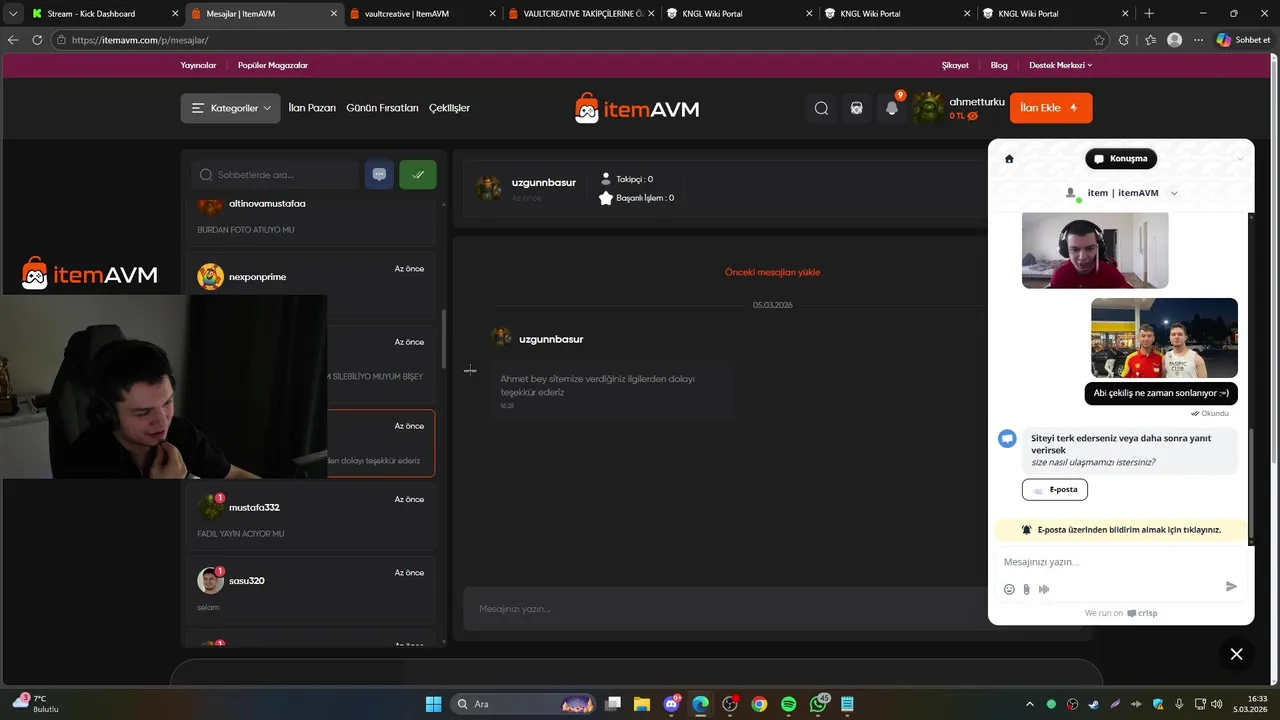Switch to vaultcreative | ItemAVM tab
Image resolution: width=1280 pixels, height=720 pixels.
(x=420, y=13)
